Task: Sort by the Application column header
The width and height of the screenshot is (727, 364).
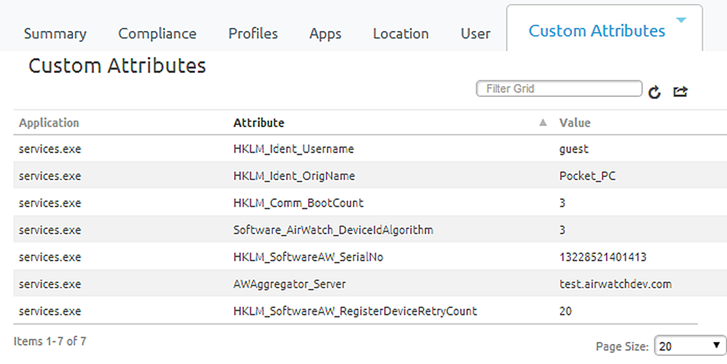Action: coord(49,123)
